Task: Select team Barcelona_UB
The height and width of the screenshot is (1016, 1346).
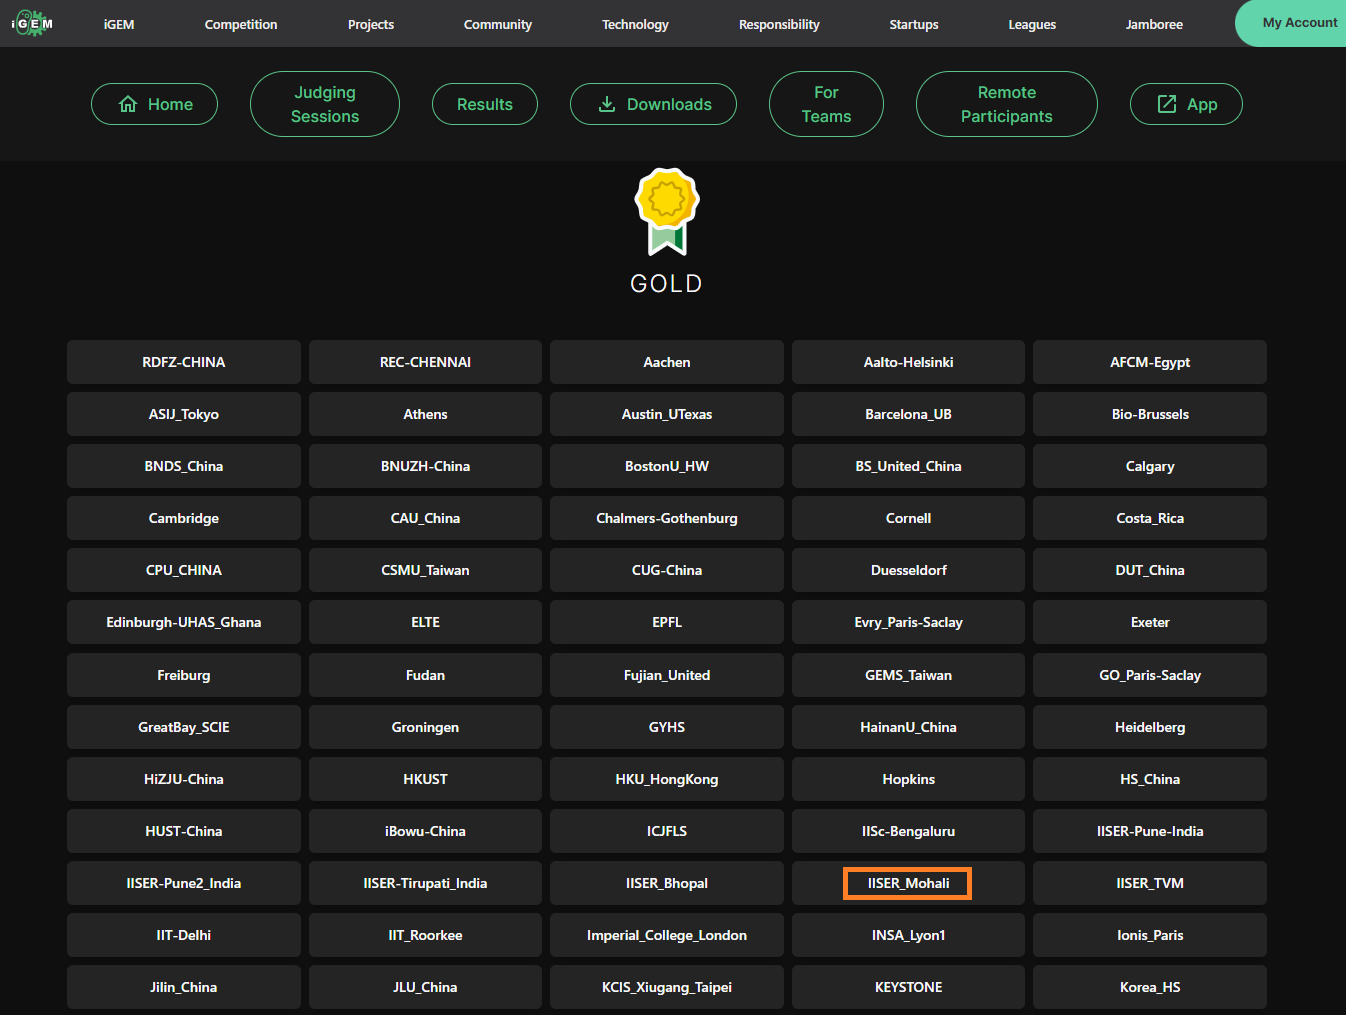Action: click(x=908, y=414)
